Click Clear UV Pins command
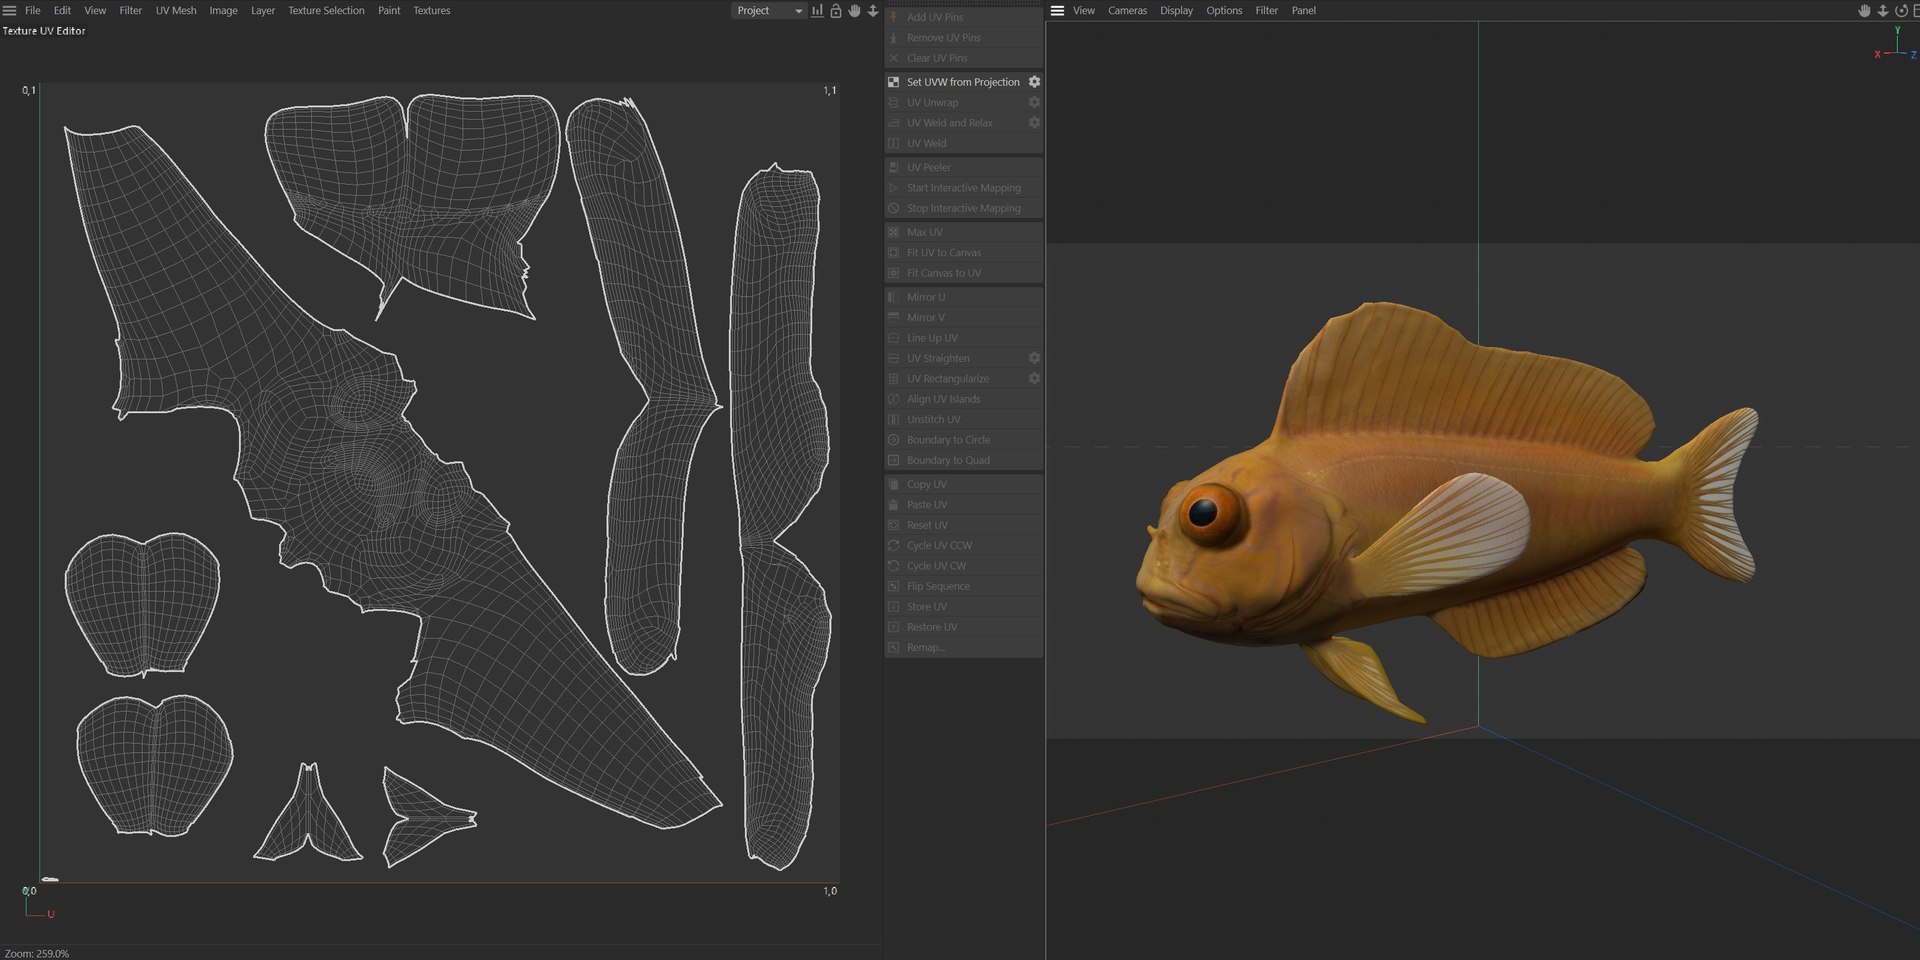This screenshot has width=1920, height=960. [964, 58]
